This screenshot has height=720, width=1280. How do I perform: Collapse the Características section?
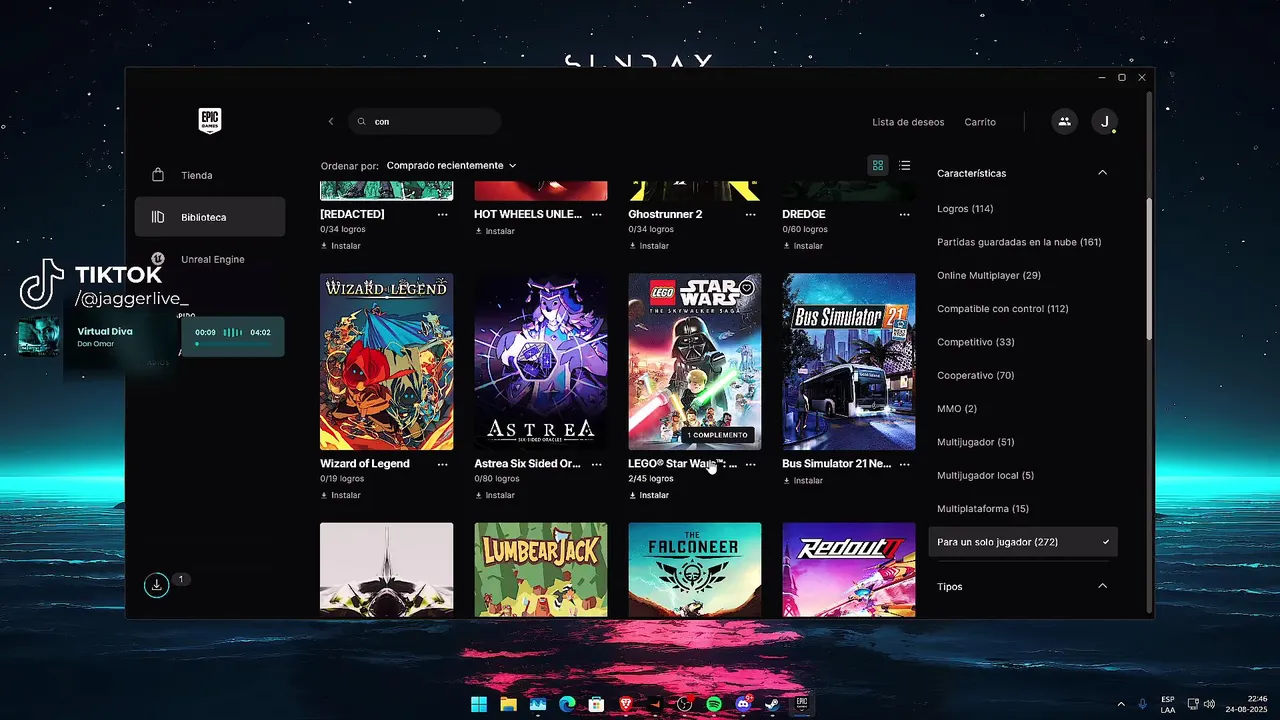[x=1102, y=173]
